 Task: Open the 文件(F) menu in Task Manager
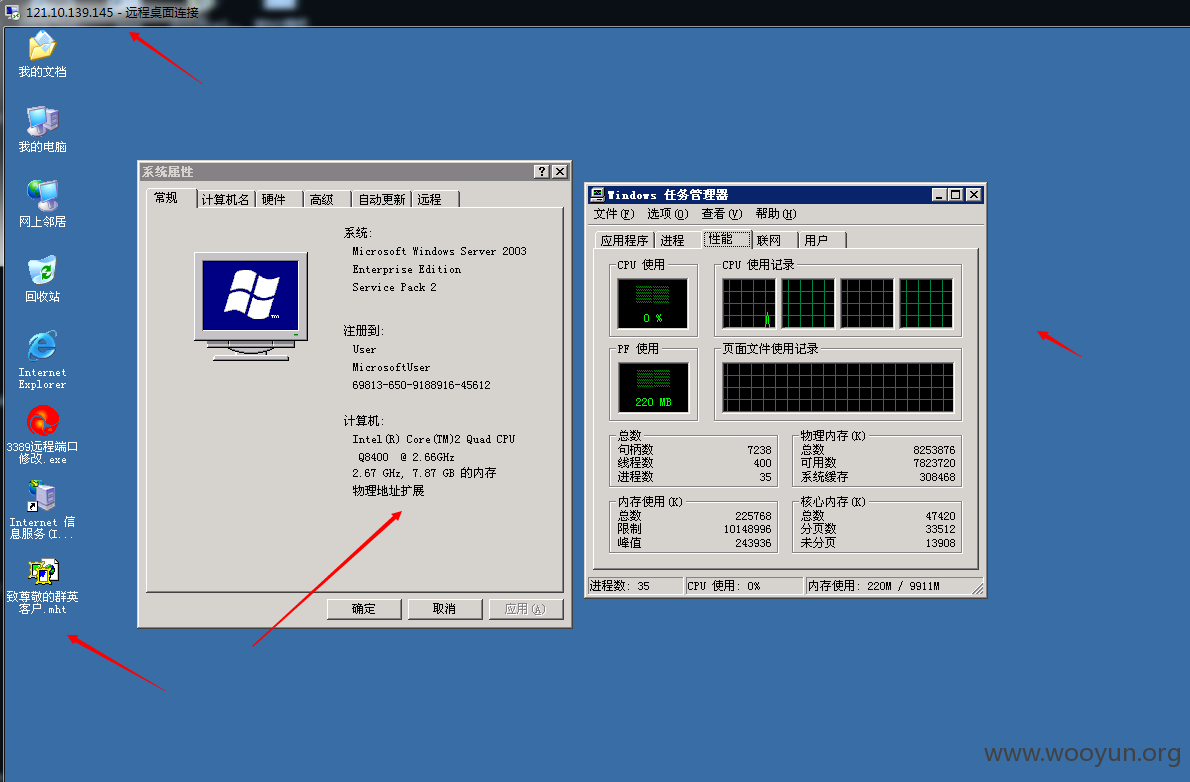tap(613, 214)
